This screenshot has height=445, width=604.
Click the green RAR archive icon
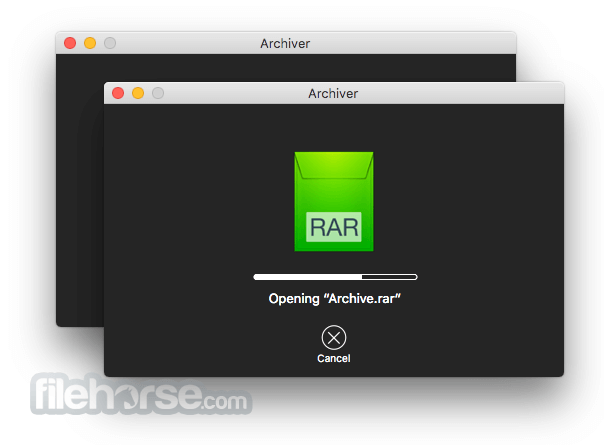[x=334, y=202]
